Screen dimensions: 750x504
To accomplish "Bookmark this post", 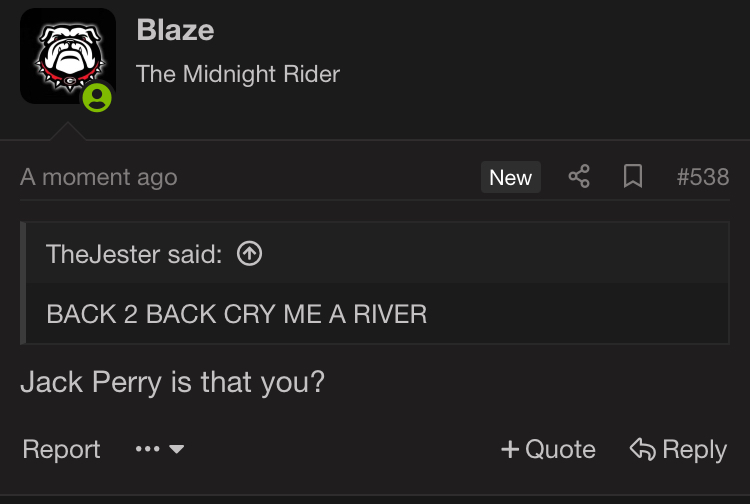I will 632,177.
